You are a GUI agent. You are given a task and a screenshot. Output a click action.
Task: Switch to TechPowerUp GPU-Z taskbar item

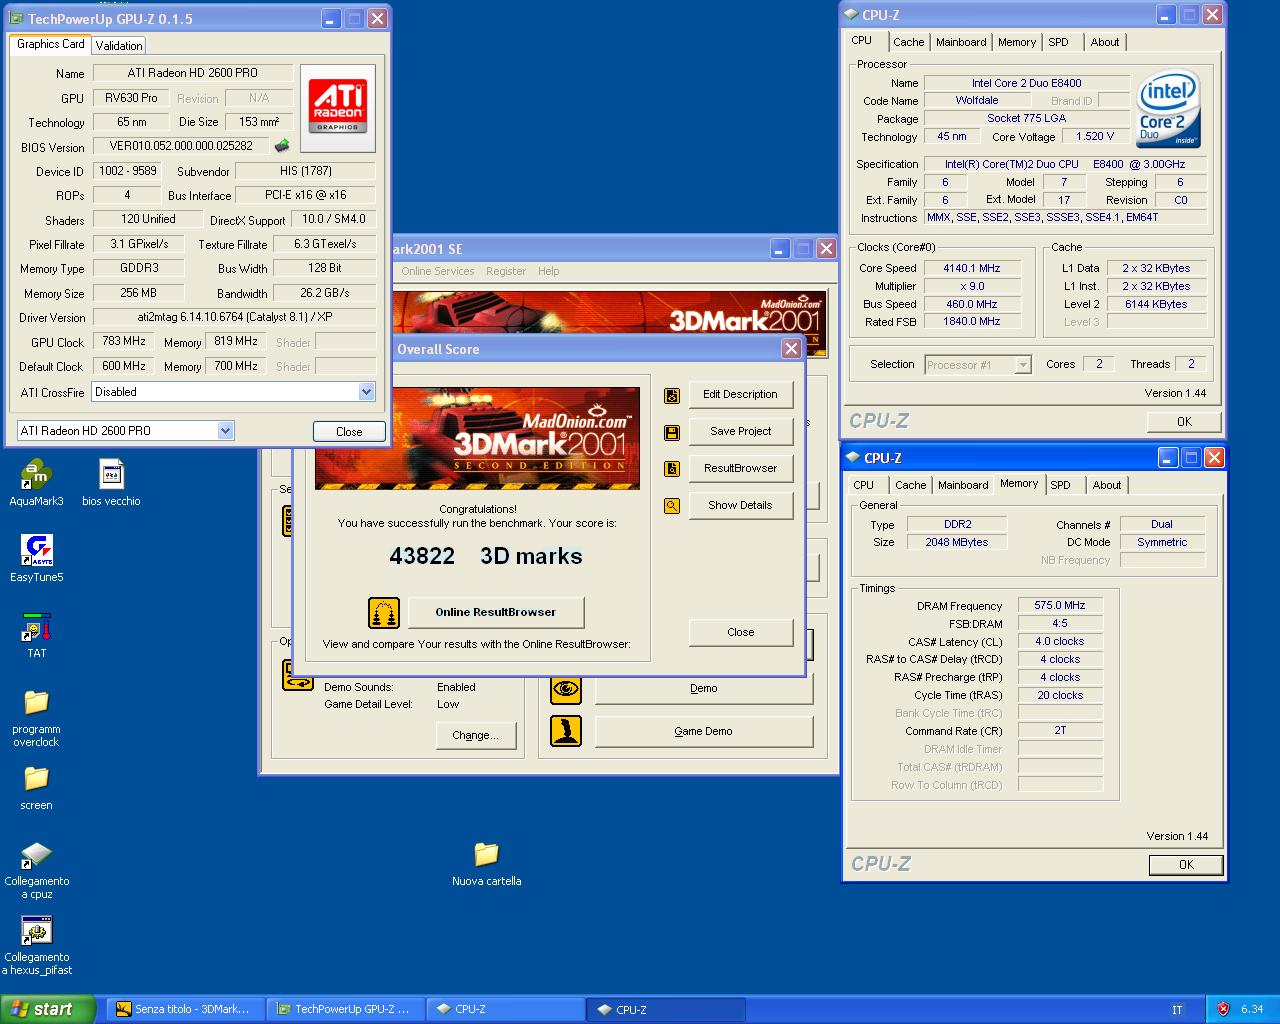[x=345, y=1010]
